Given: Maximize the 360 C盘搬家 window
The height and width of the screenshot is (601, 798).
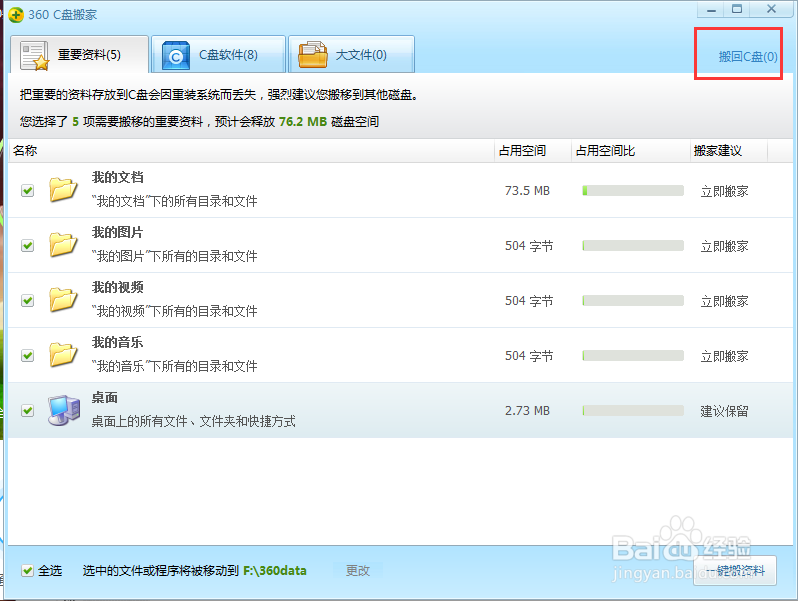Looking at the screenshot, I should (x=737, y=9).
